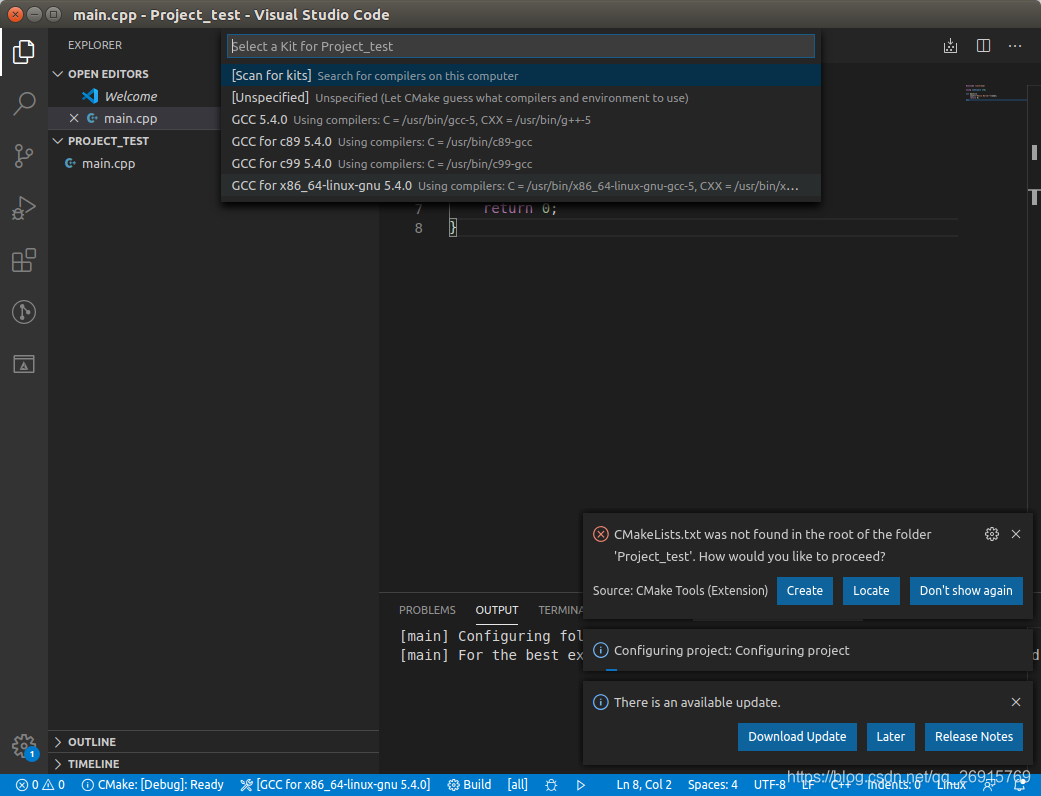Click the EXPLORER panel title
1041x796 pixels.
(95, 45)
